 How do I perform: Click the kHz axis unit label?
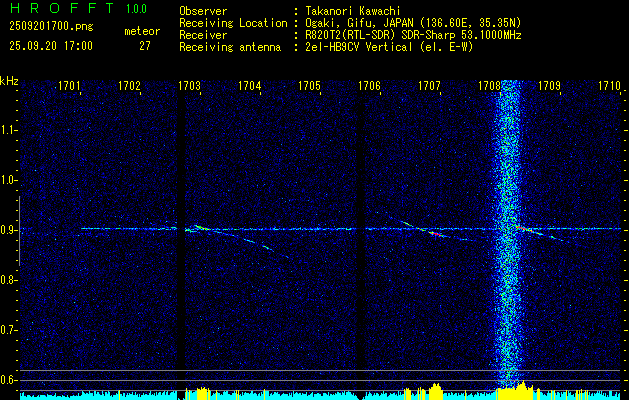(9, 81)
